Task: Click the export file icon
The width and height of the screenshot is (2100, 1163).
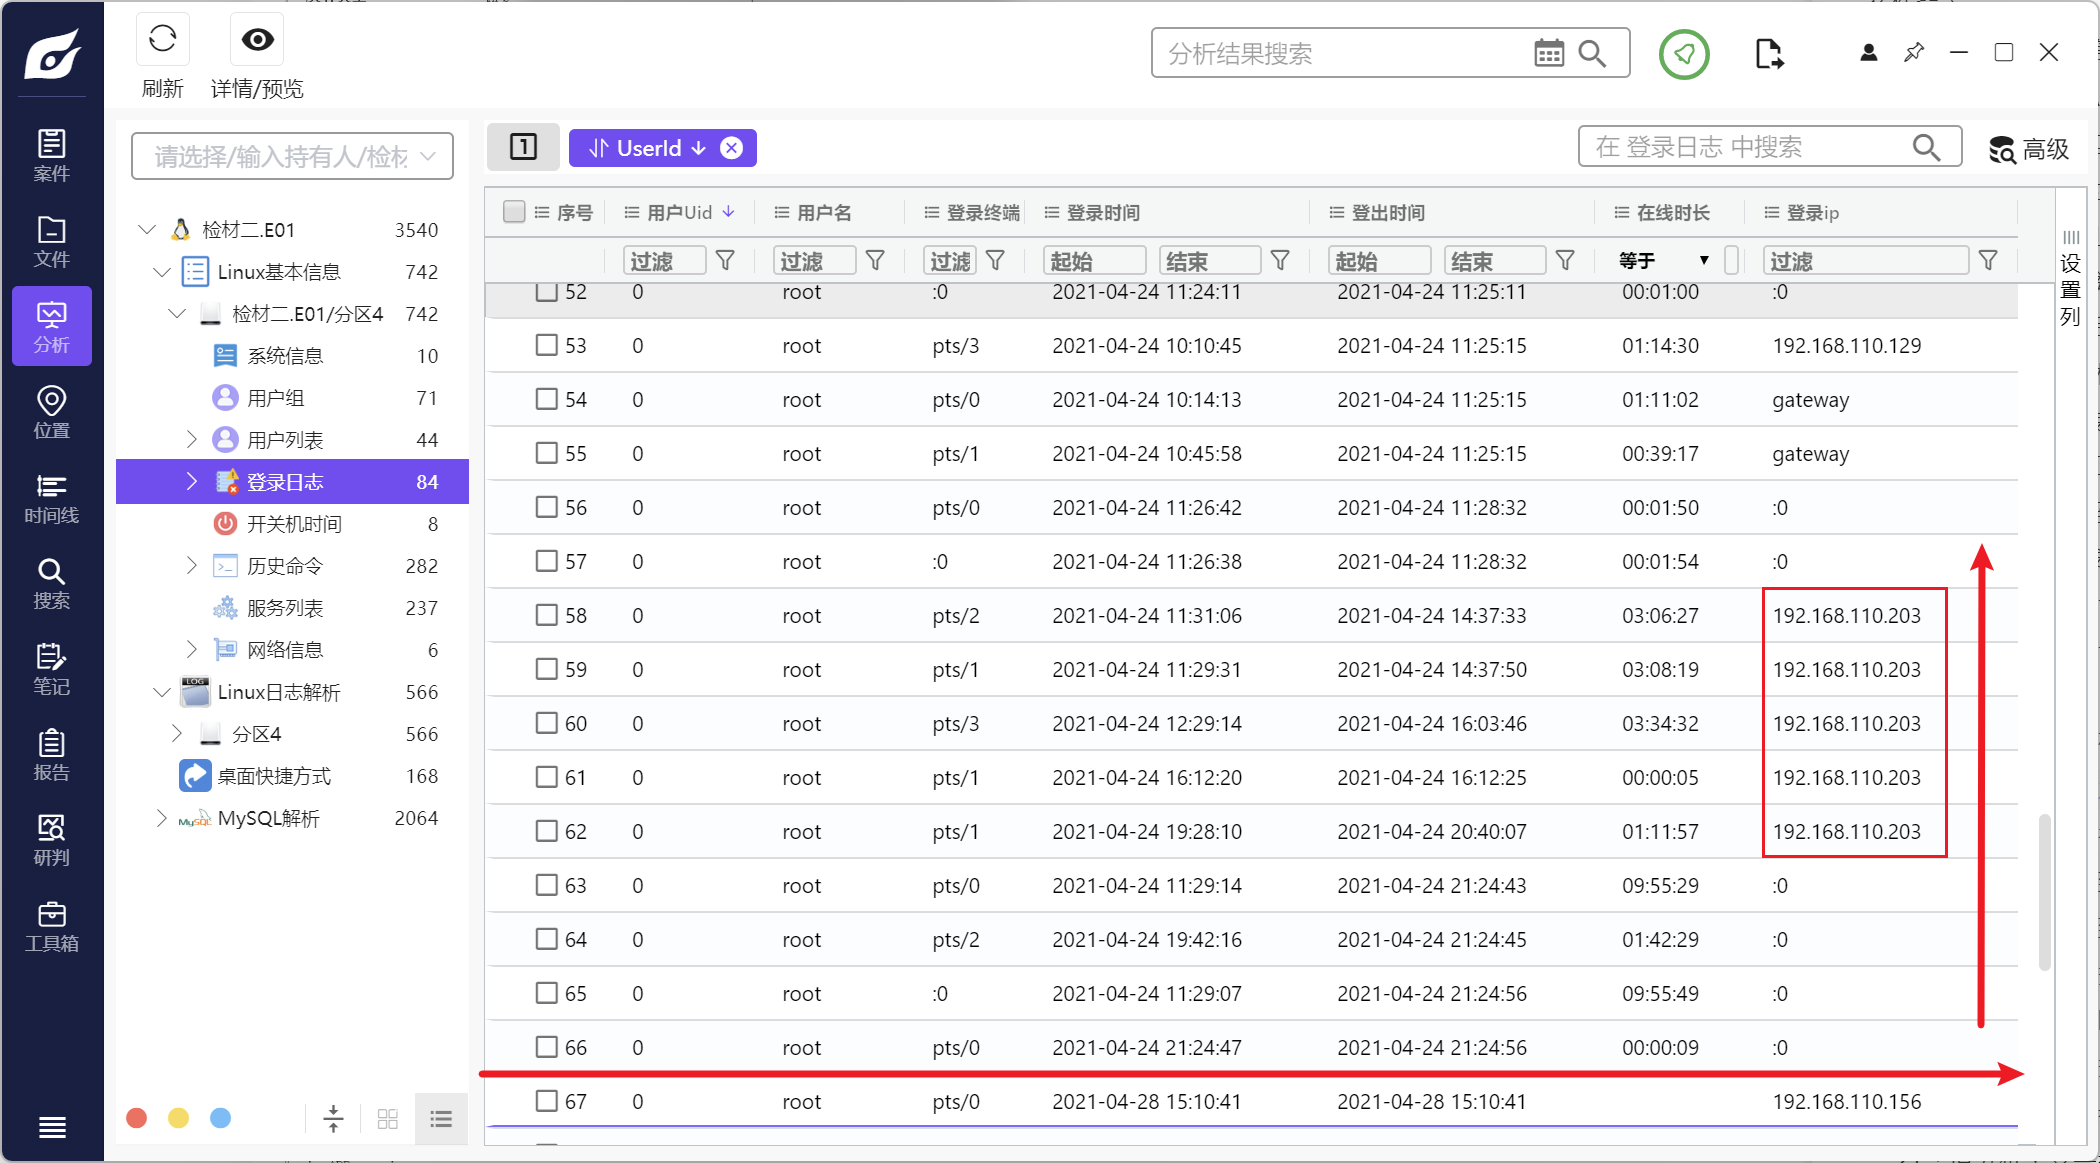Action: (1768, 54)
